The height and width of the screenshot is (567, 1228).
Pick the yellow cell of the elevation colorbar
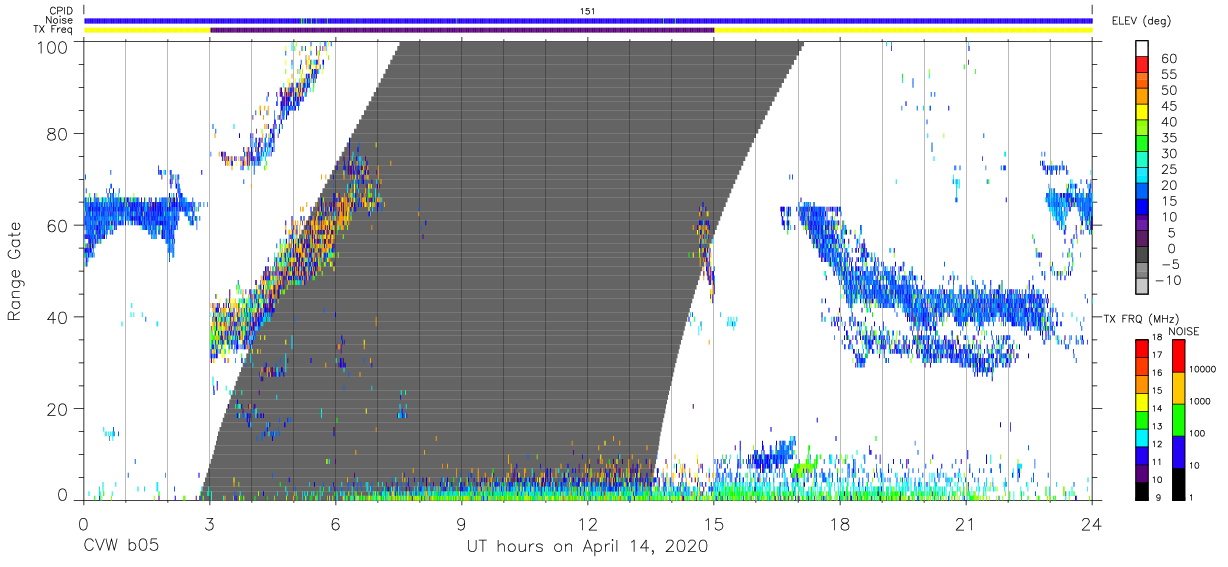tap(1144, 112)
